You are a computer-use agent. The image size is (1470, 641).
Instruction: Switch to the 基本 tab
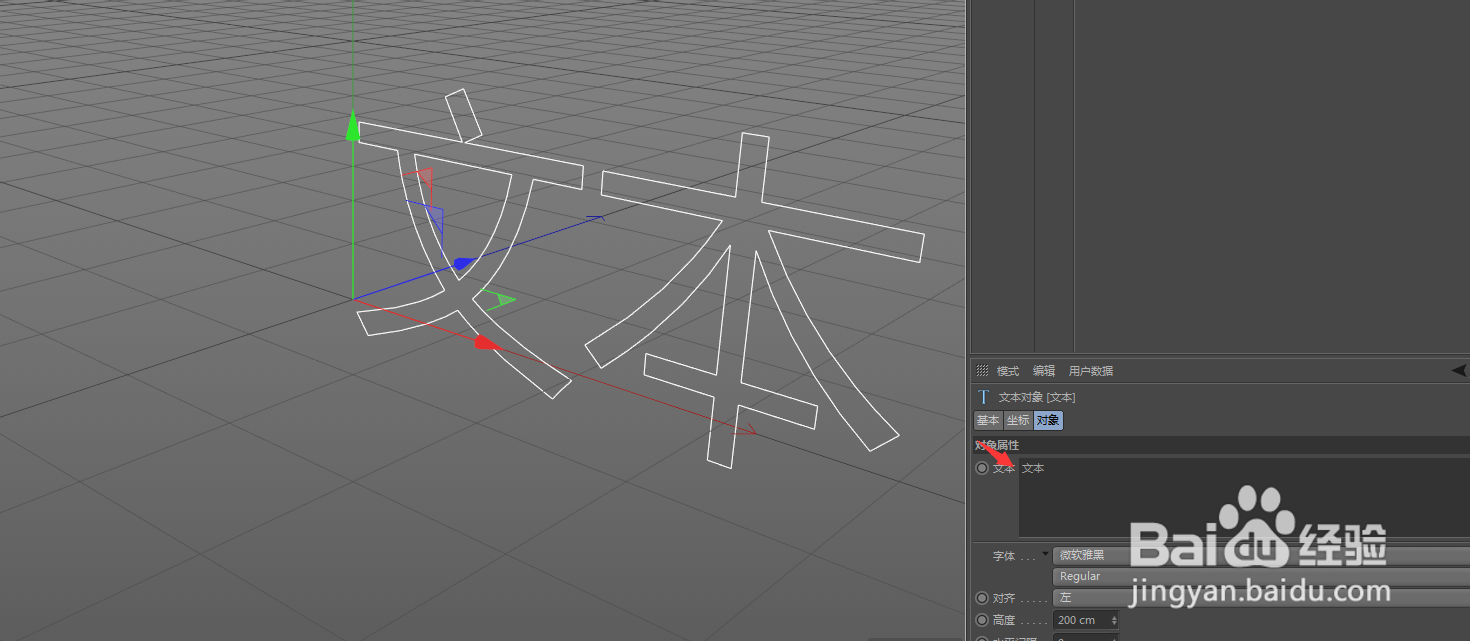[x=988, y=421]
